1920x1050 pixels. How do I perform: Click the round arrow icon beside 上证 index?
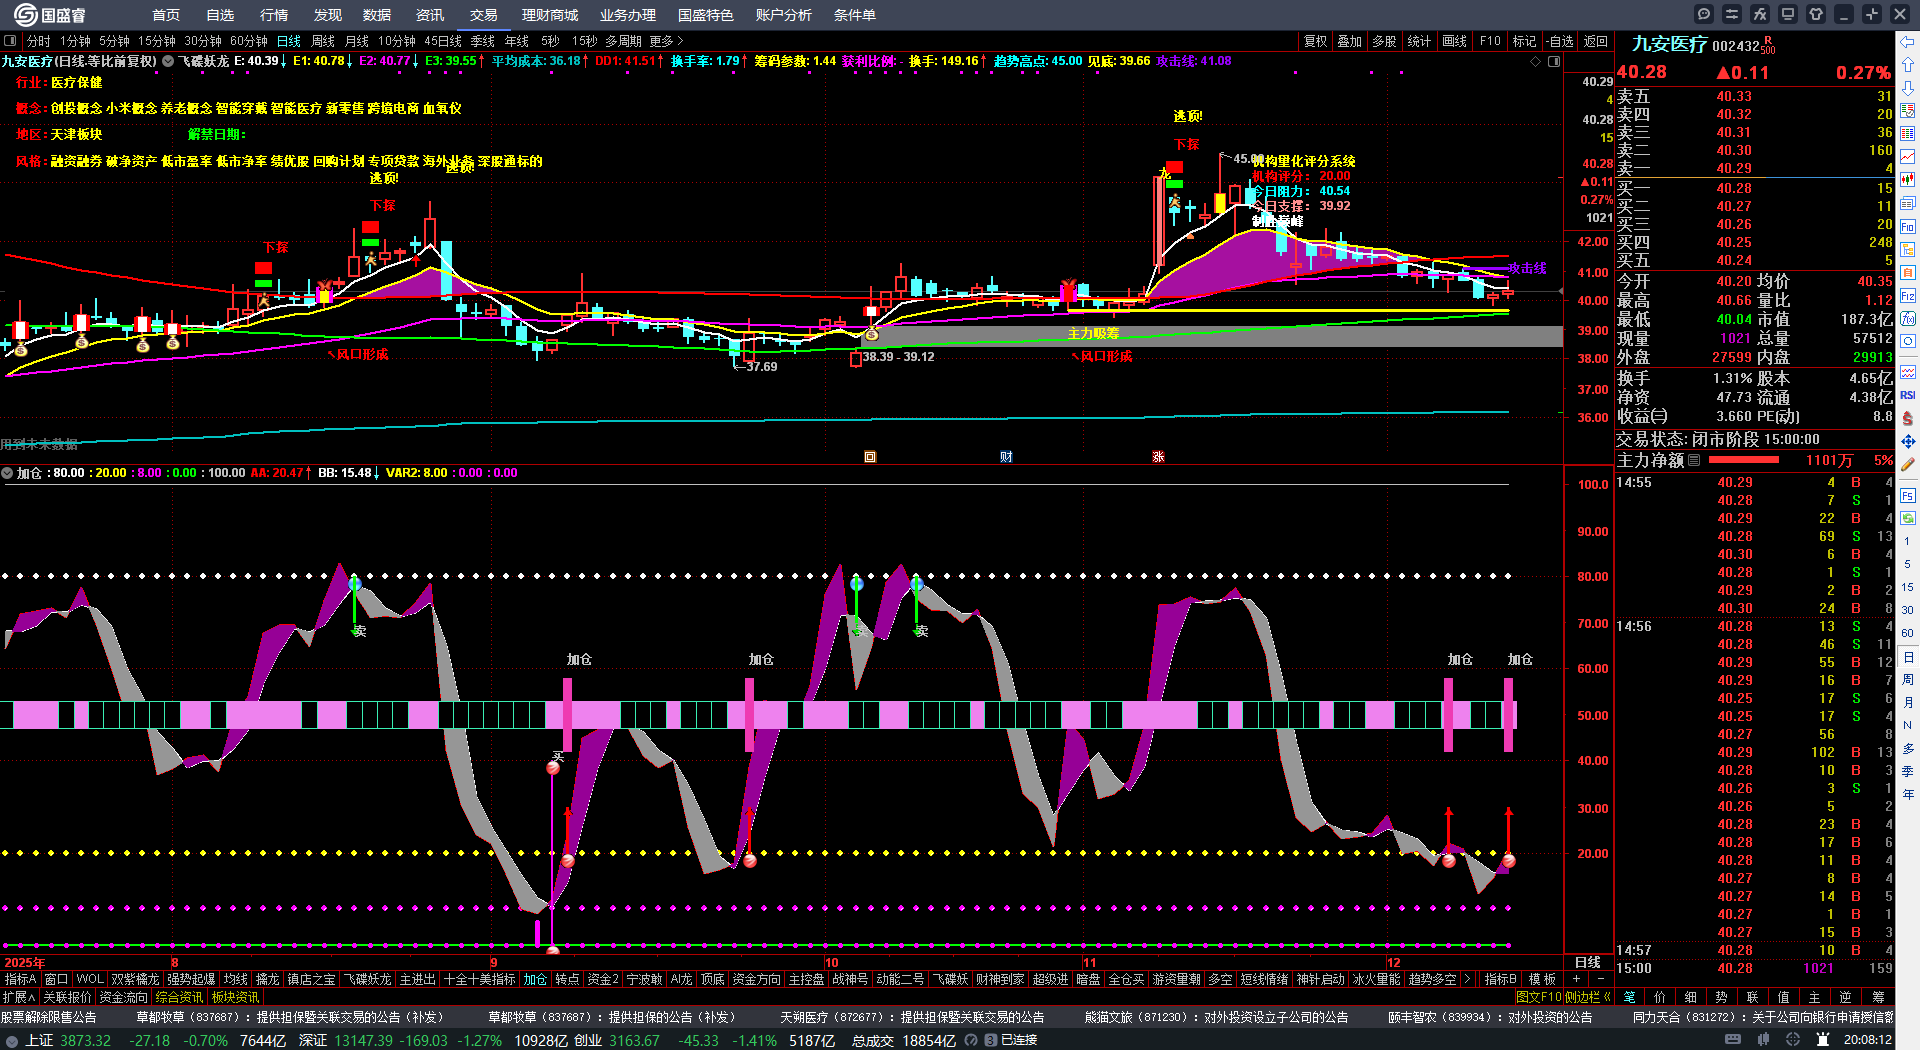(x=12, y=1041)
